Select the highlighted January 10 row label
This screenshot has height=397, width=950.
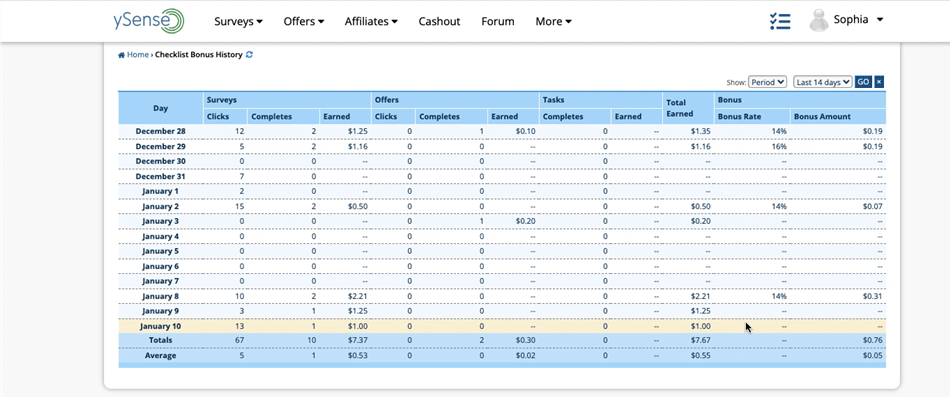click(161, 326)
